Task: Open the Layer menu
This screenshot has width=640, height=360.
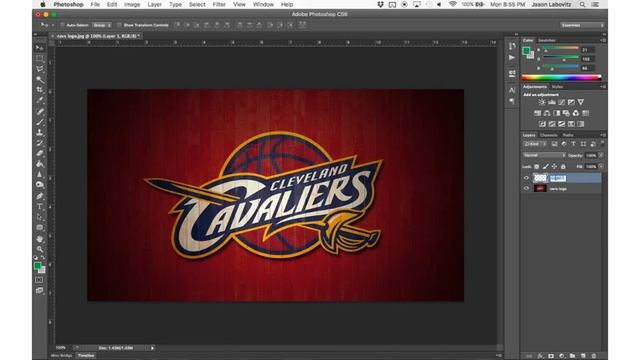Action: tap(154, 4)
